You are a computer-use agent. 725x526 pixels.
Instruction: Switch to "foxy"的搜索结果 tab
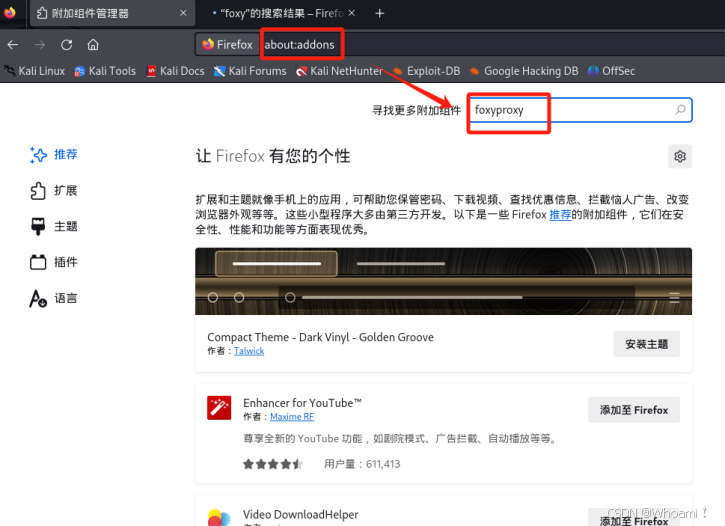[281, 13]
